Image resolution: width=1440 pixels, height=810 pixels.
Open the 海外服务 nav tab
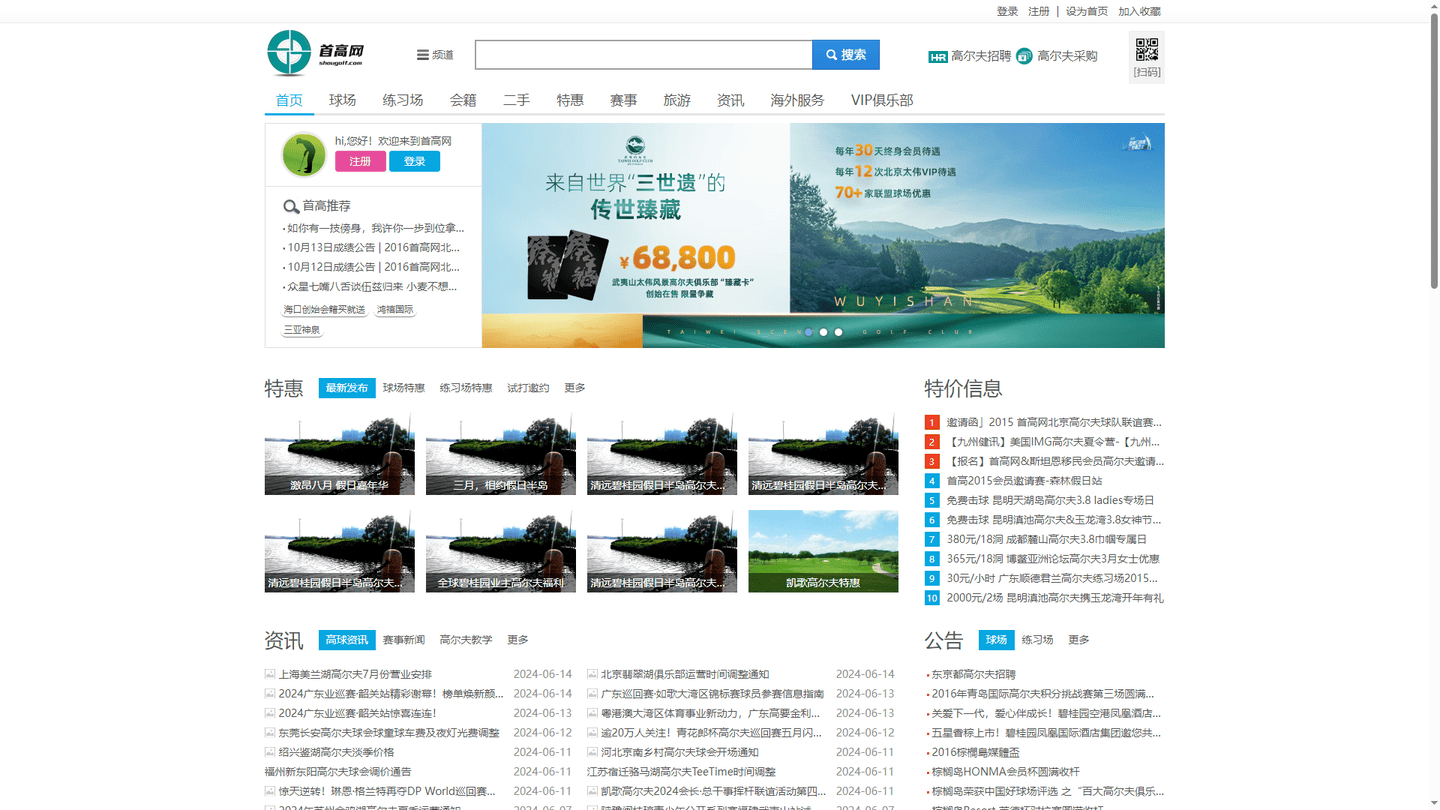pos(797,100)
